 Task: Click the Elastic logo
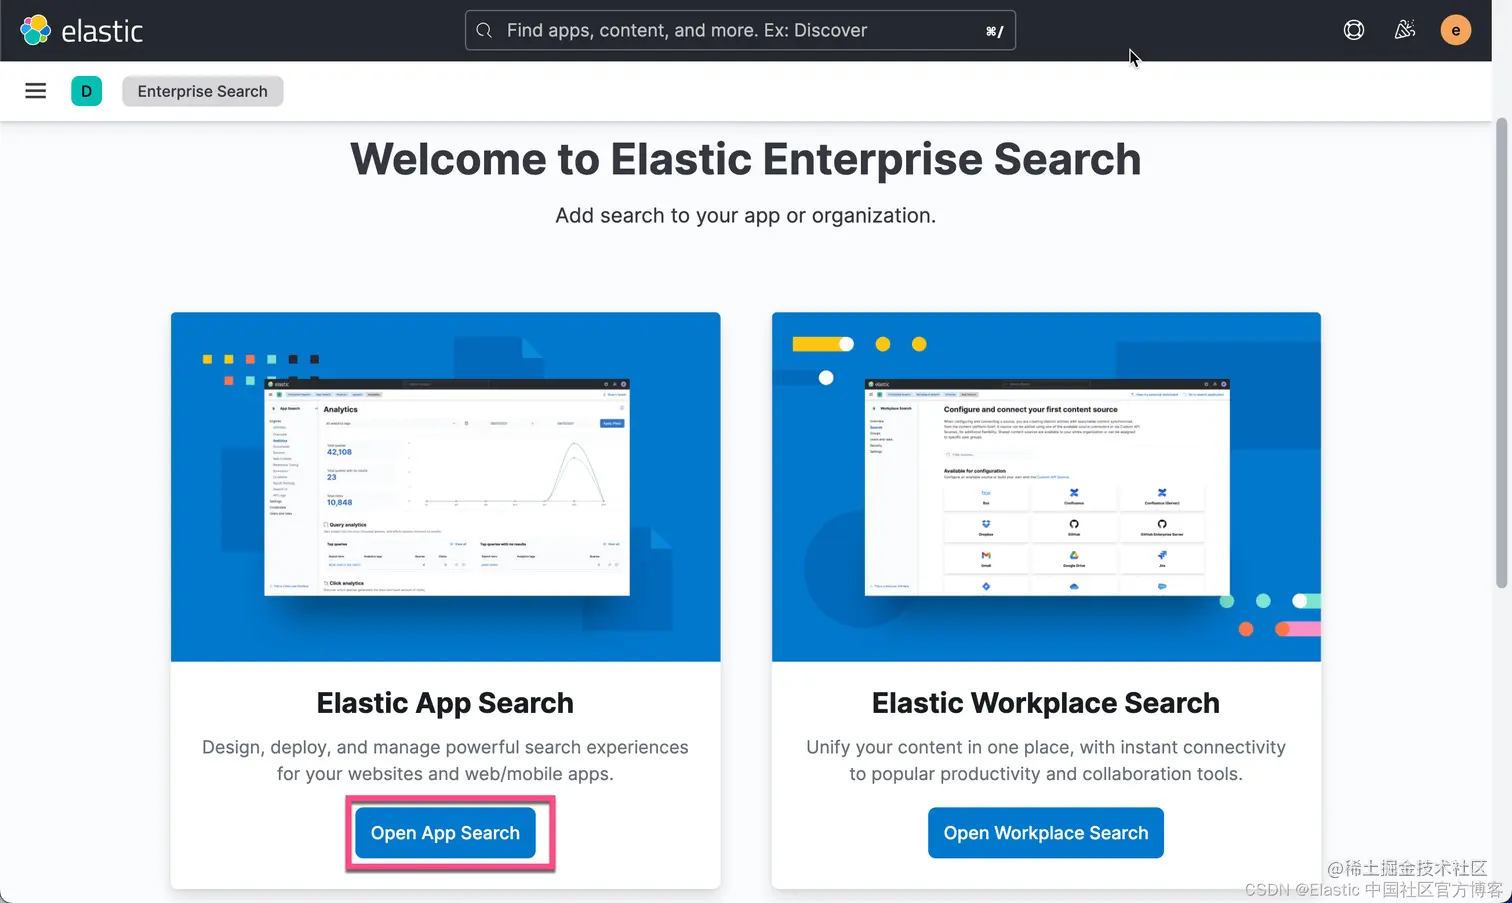82,30
